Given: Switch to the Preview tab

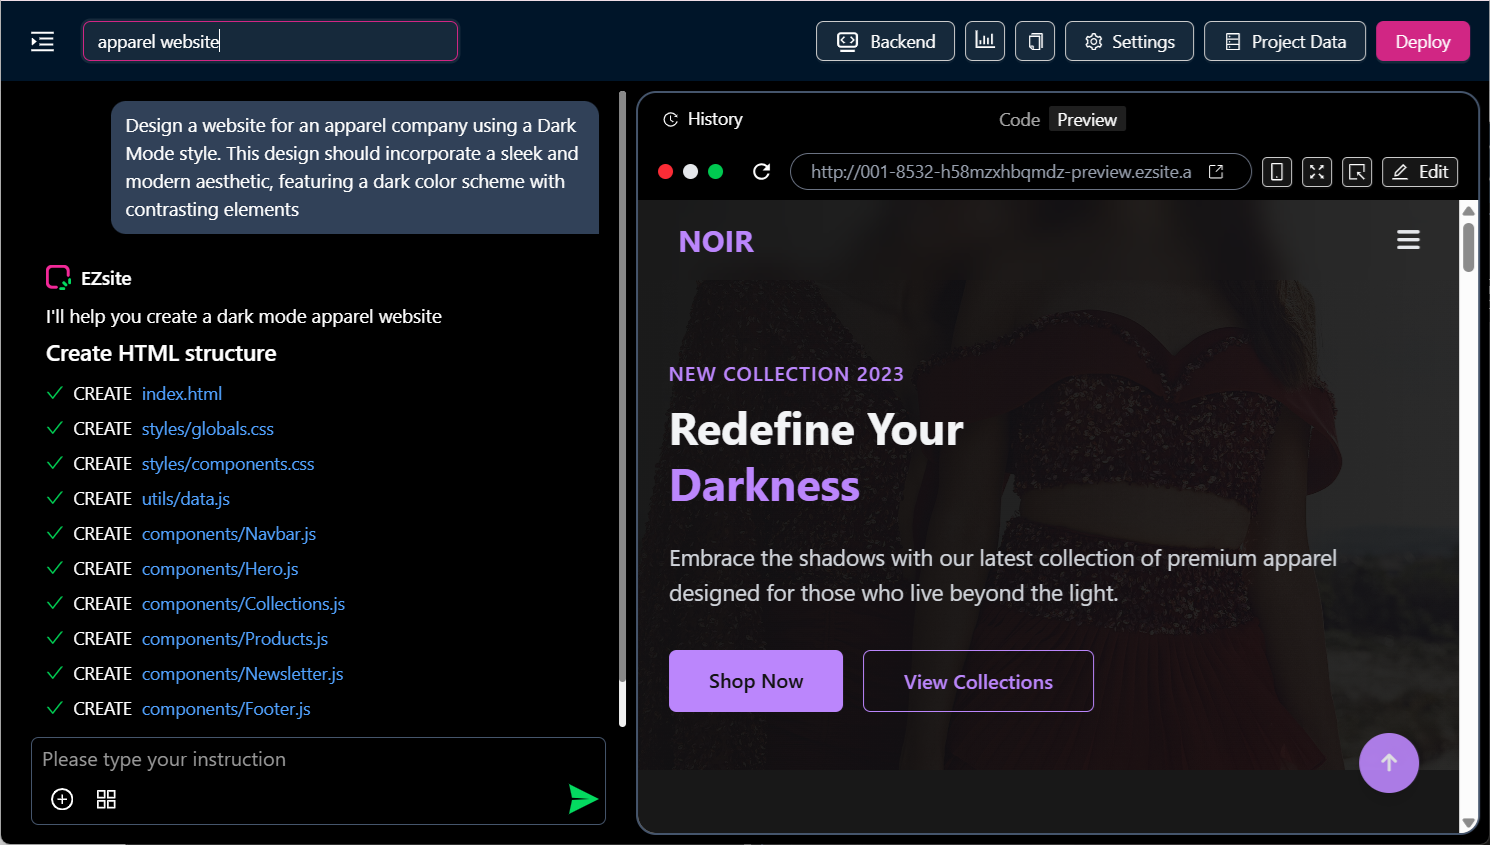Looking at the screenshot, I should tap(1087, 119).
